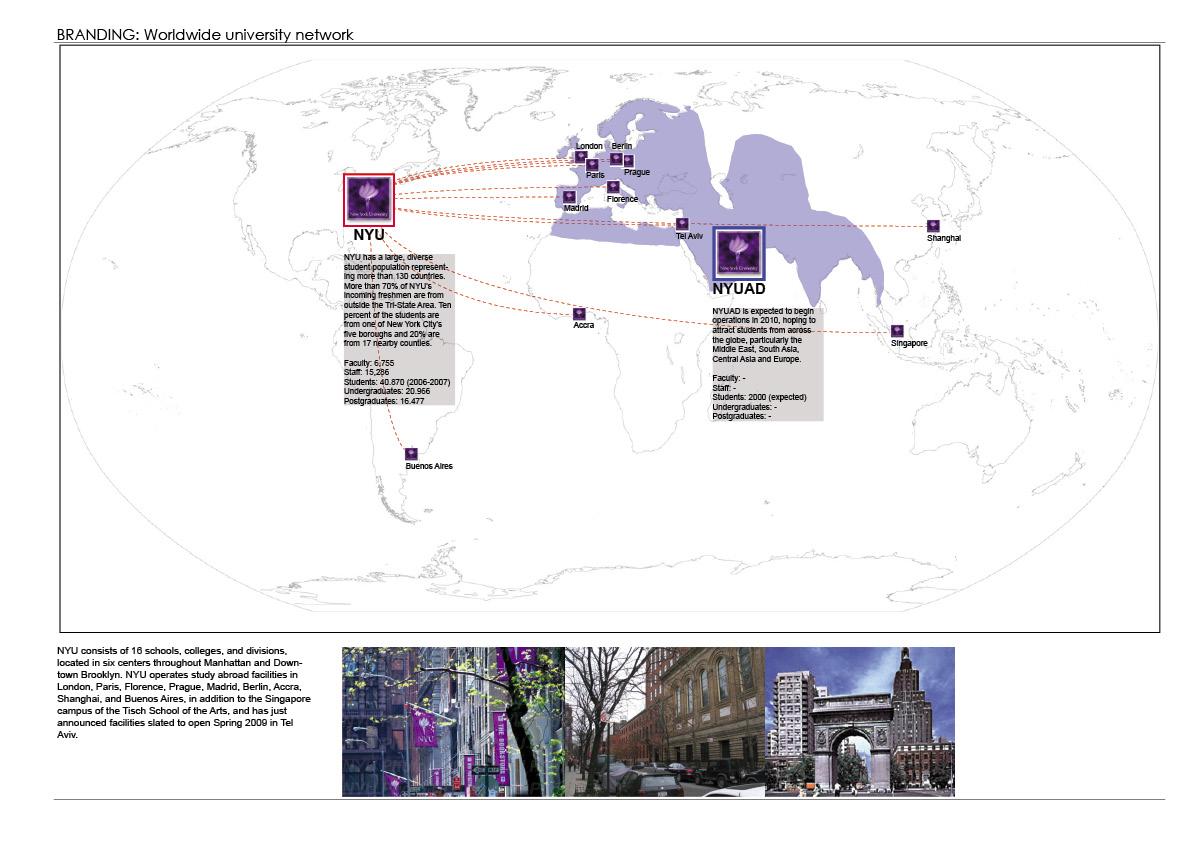Click the 'Berlin' city label
1190x841 pixels.
coord(622,146)
